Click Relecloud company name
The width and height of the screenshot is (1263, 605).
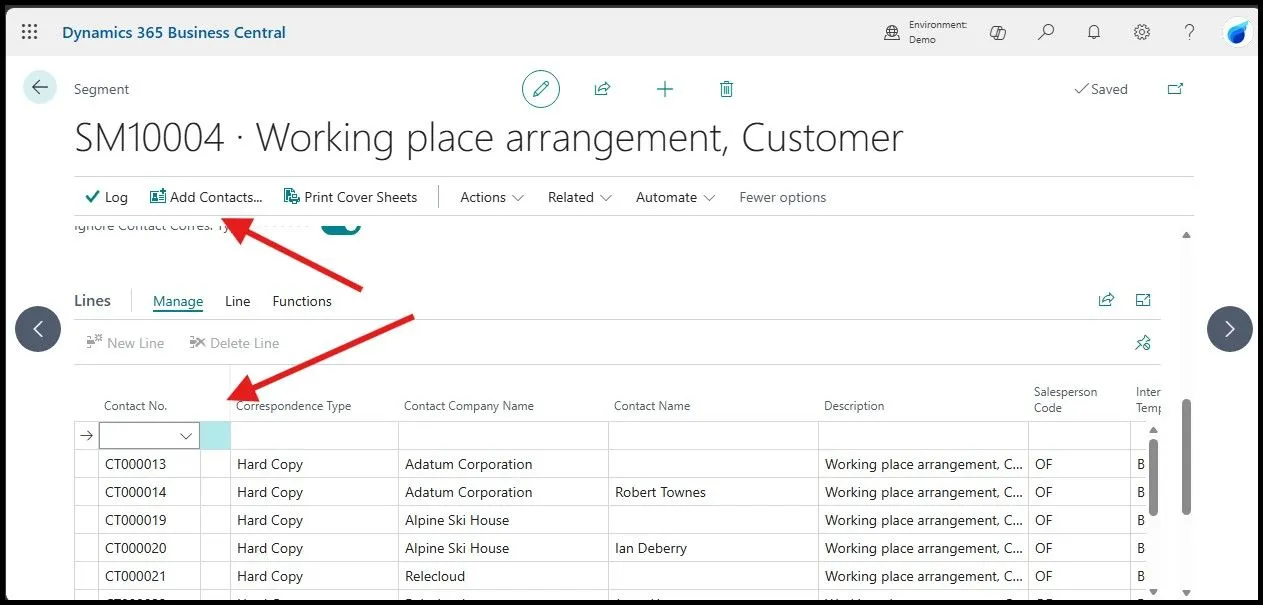[435, 576]
